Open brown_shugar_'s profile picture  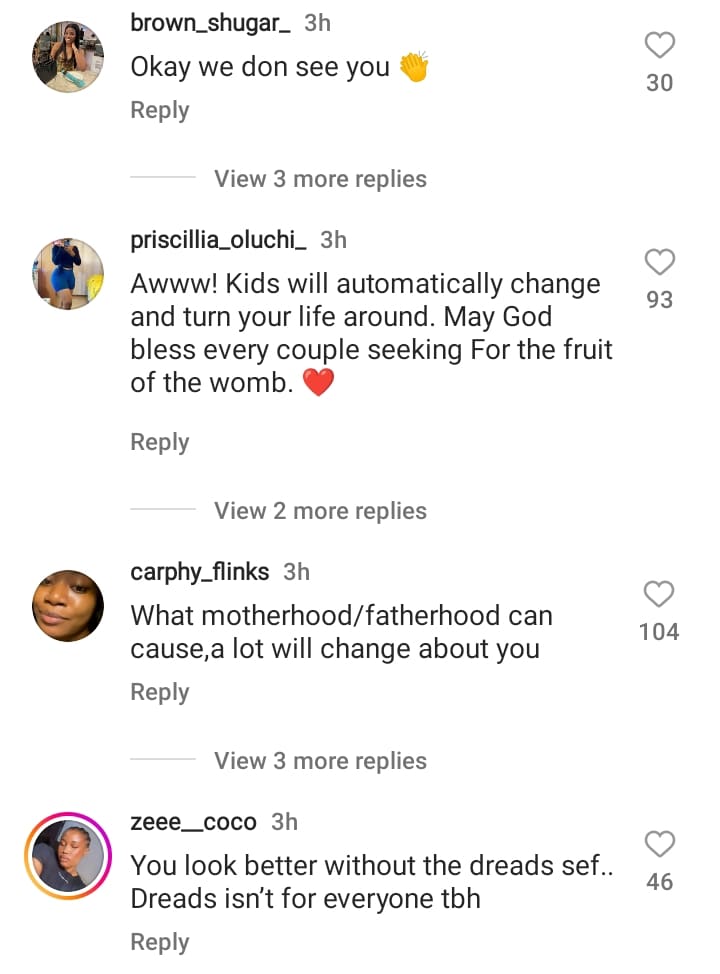coord(68,56)
